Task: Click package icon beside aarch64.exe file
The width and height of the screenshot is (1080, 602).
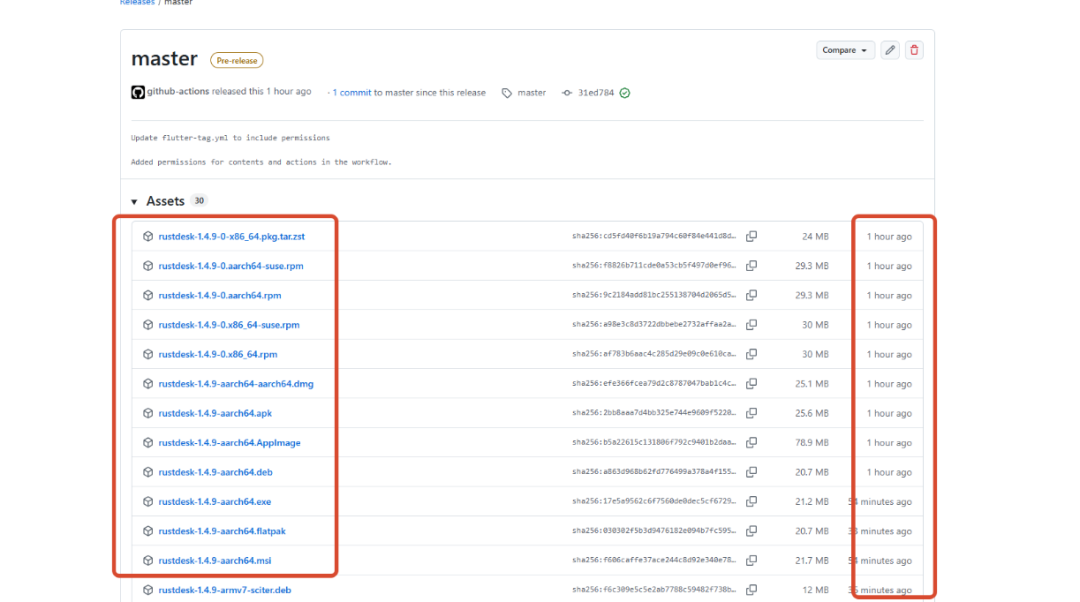Action: click(147, 502)
